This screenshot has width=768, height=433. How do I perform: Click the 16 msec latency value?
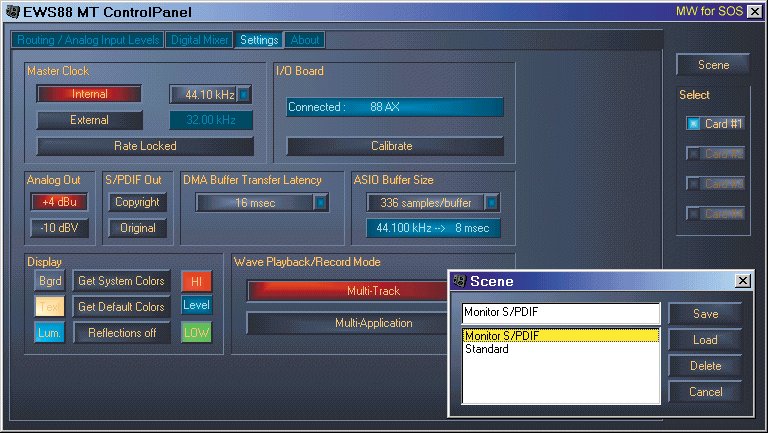click(255, 202)
